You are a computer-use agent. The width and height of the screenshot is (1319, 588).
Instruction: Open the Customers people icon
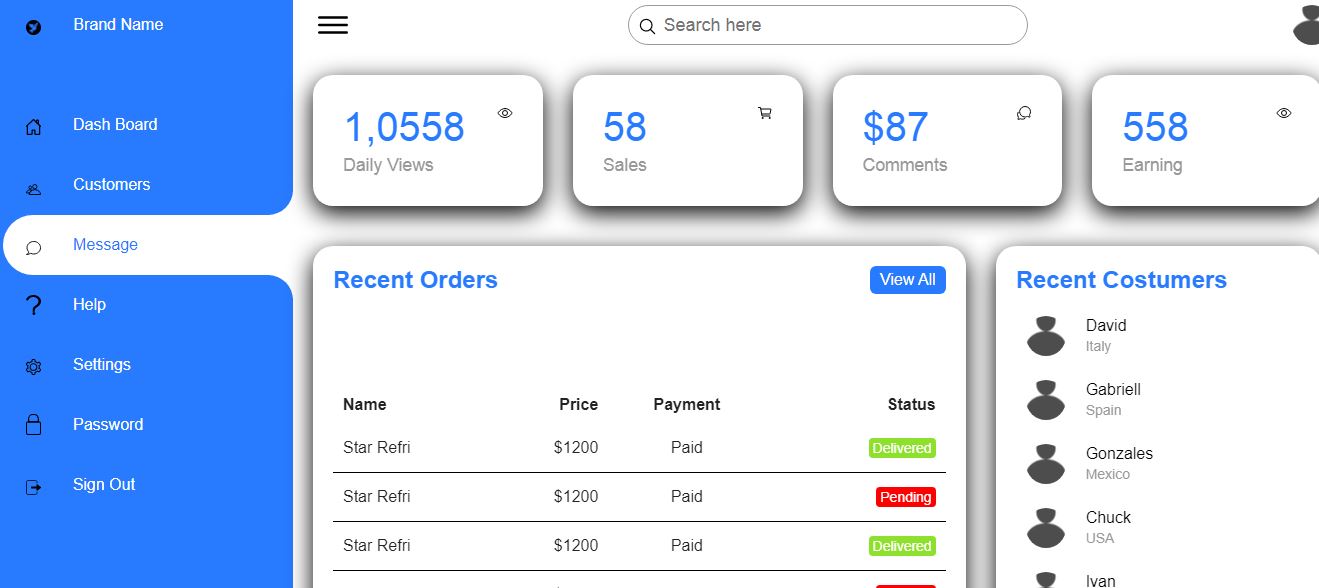click(x=33, y=188)
